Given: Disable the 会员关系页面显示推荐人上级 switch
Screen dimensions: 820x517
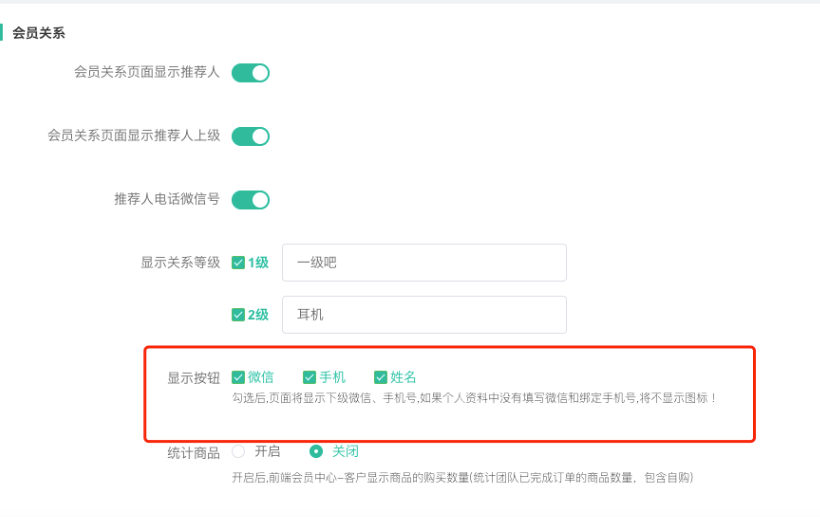Looking at the screenshot, I should [x=250, y=136].
